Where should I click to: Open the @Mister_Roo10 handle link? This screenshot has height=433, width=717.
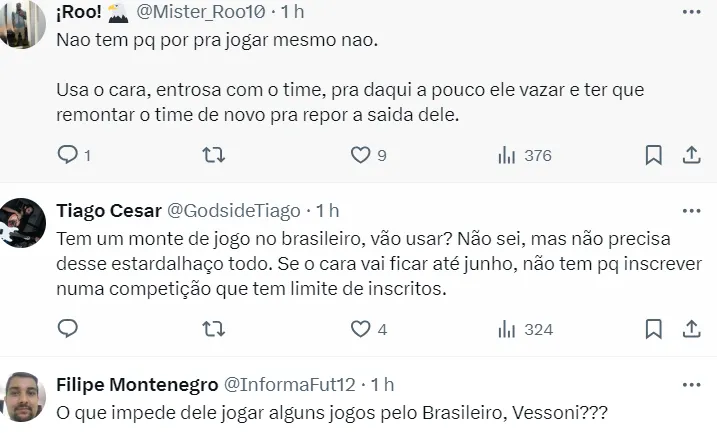click(200, 12)
